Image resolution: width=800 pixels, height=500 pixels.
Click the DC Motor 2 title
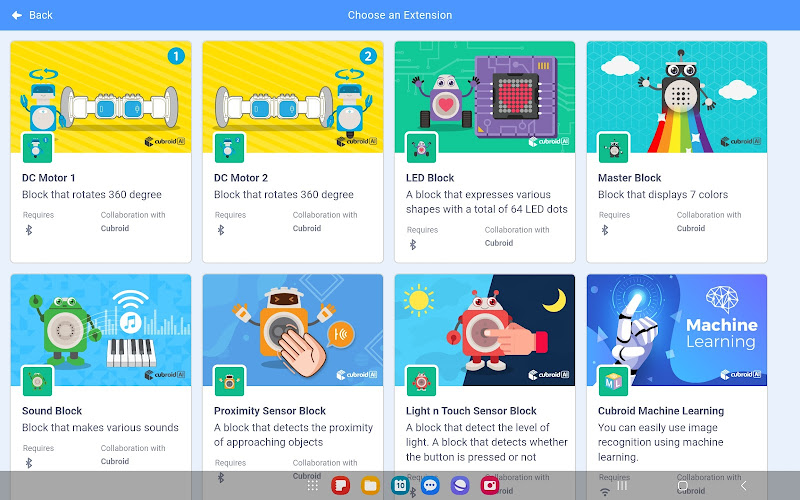click(241, 178)
